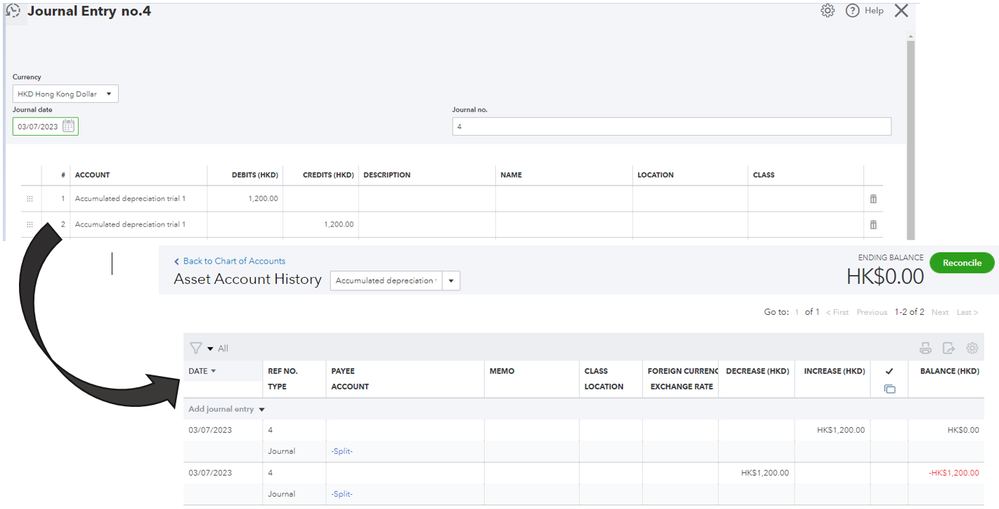
Task: Click the recent transactions clock icon
Action: pos(13,11)
